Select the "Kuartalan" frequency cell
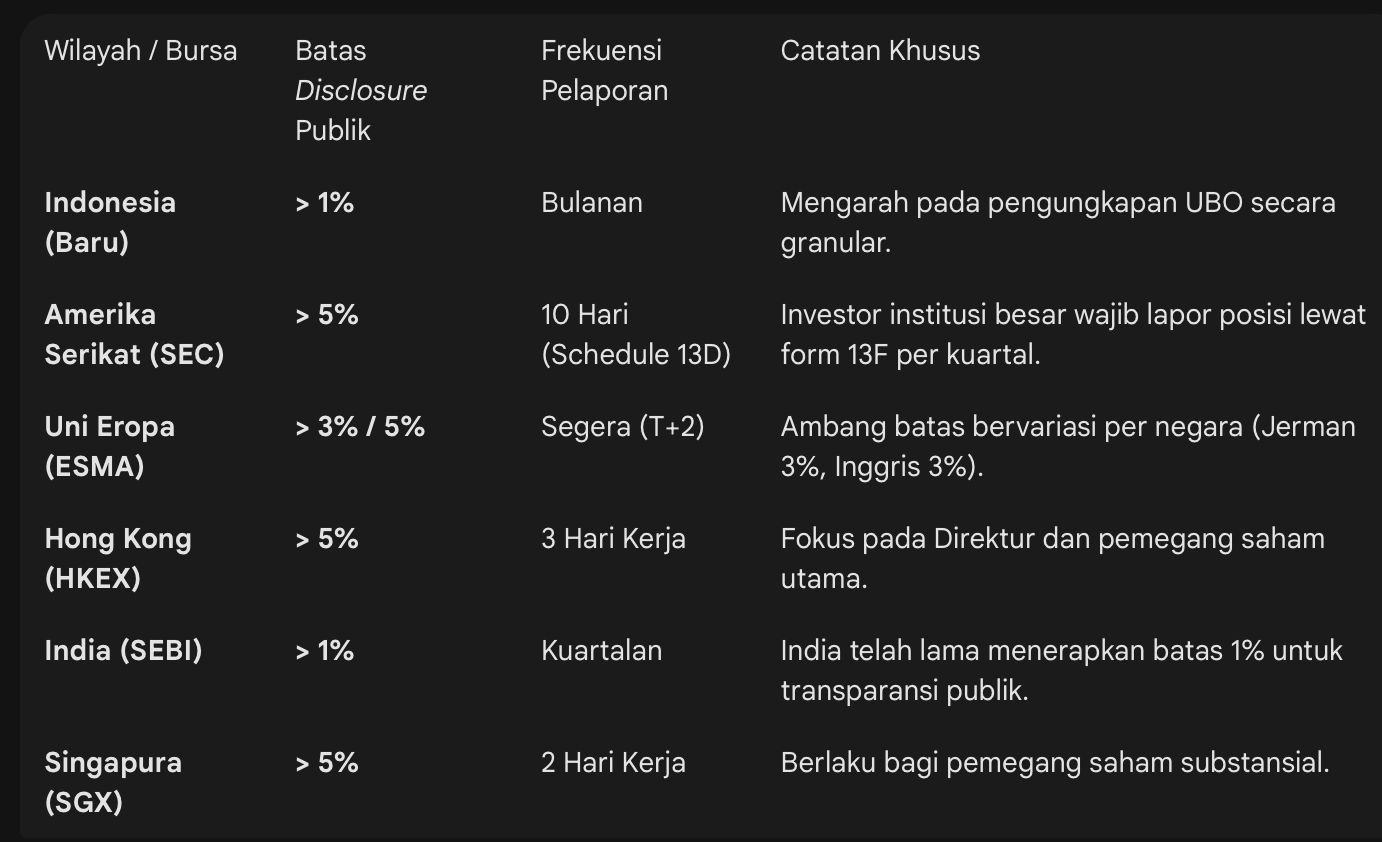Viewport: 1382px width, 842px height. tap(601, 651)
